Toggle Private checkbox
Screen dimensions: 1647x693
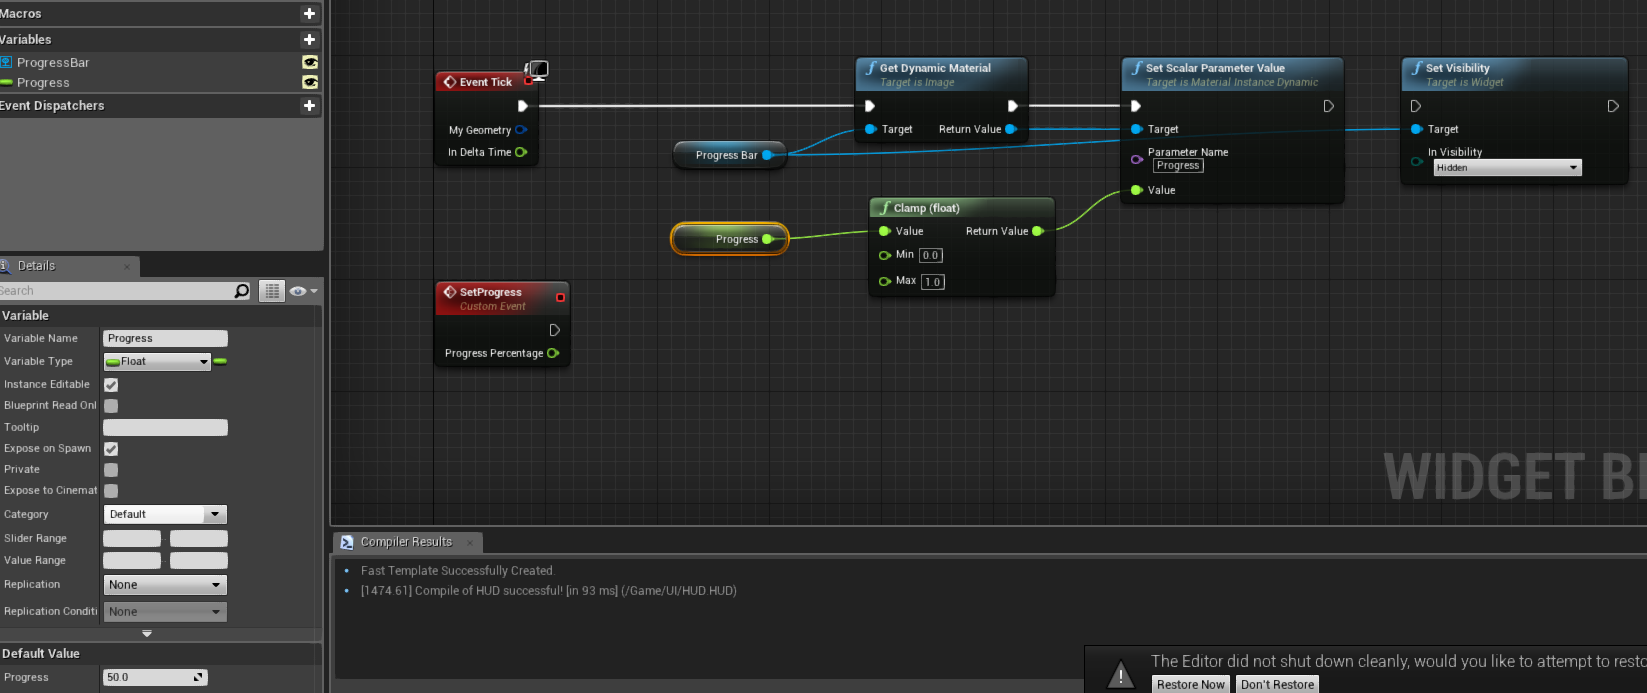click(111, 469)
